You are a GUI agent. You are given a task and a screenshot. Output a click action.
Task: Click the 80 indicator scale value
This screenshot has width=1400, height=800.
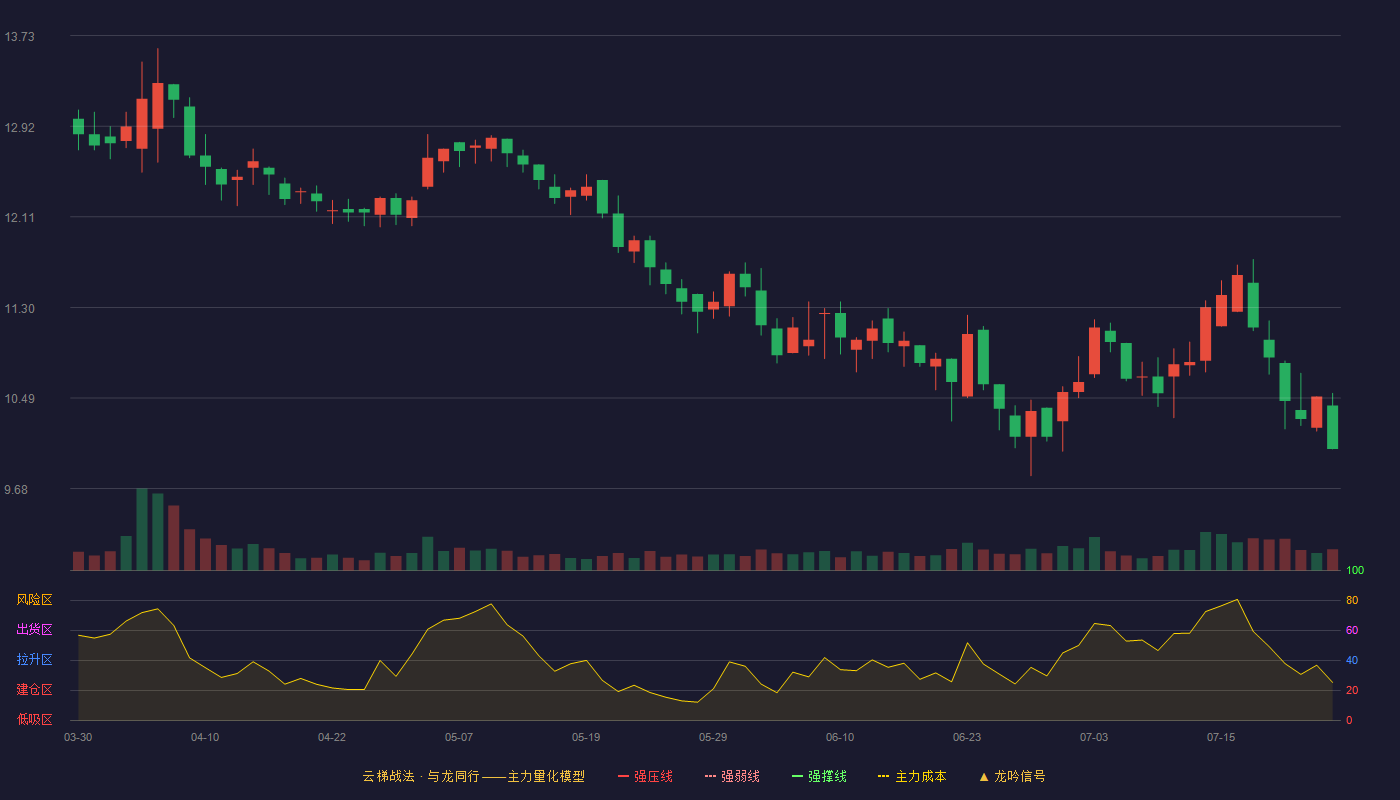pyautogui.click(x=1352, y=600)
